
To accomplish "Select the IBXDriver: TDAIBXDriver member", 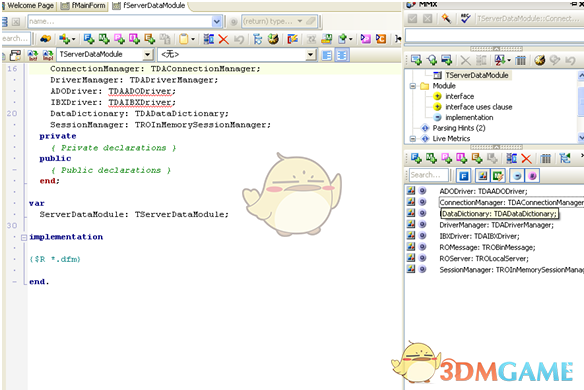I will point(479,236).
